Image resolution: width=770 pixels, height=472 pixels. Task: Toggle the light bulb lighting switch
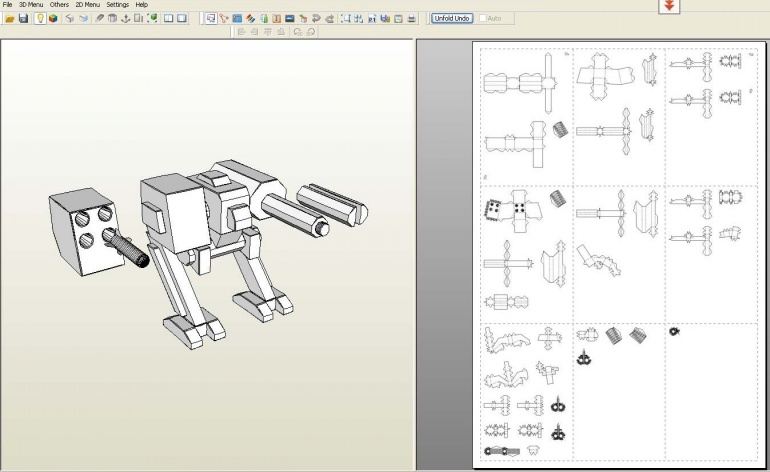40,19
